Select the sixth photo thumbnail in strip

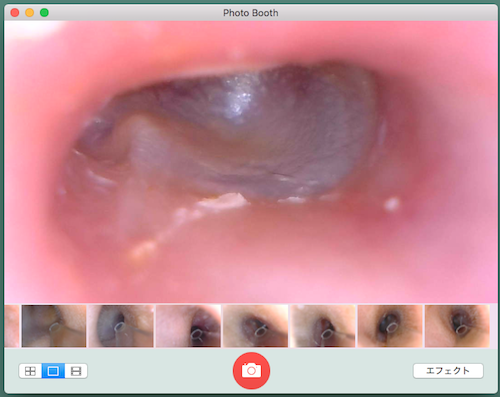[x=390, y=326]
